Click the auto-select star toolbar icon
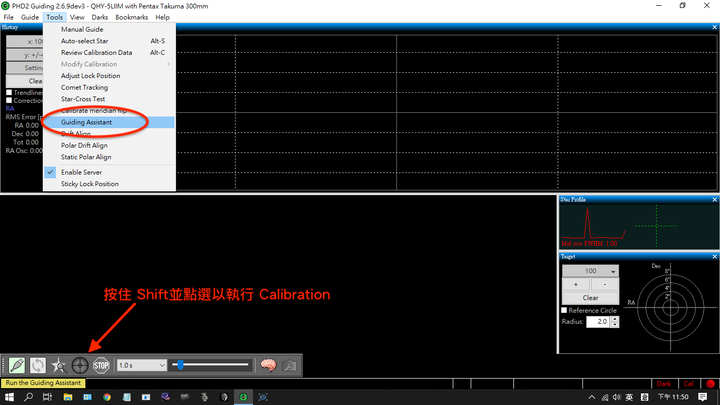 pos(59,366)
